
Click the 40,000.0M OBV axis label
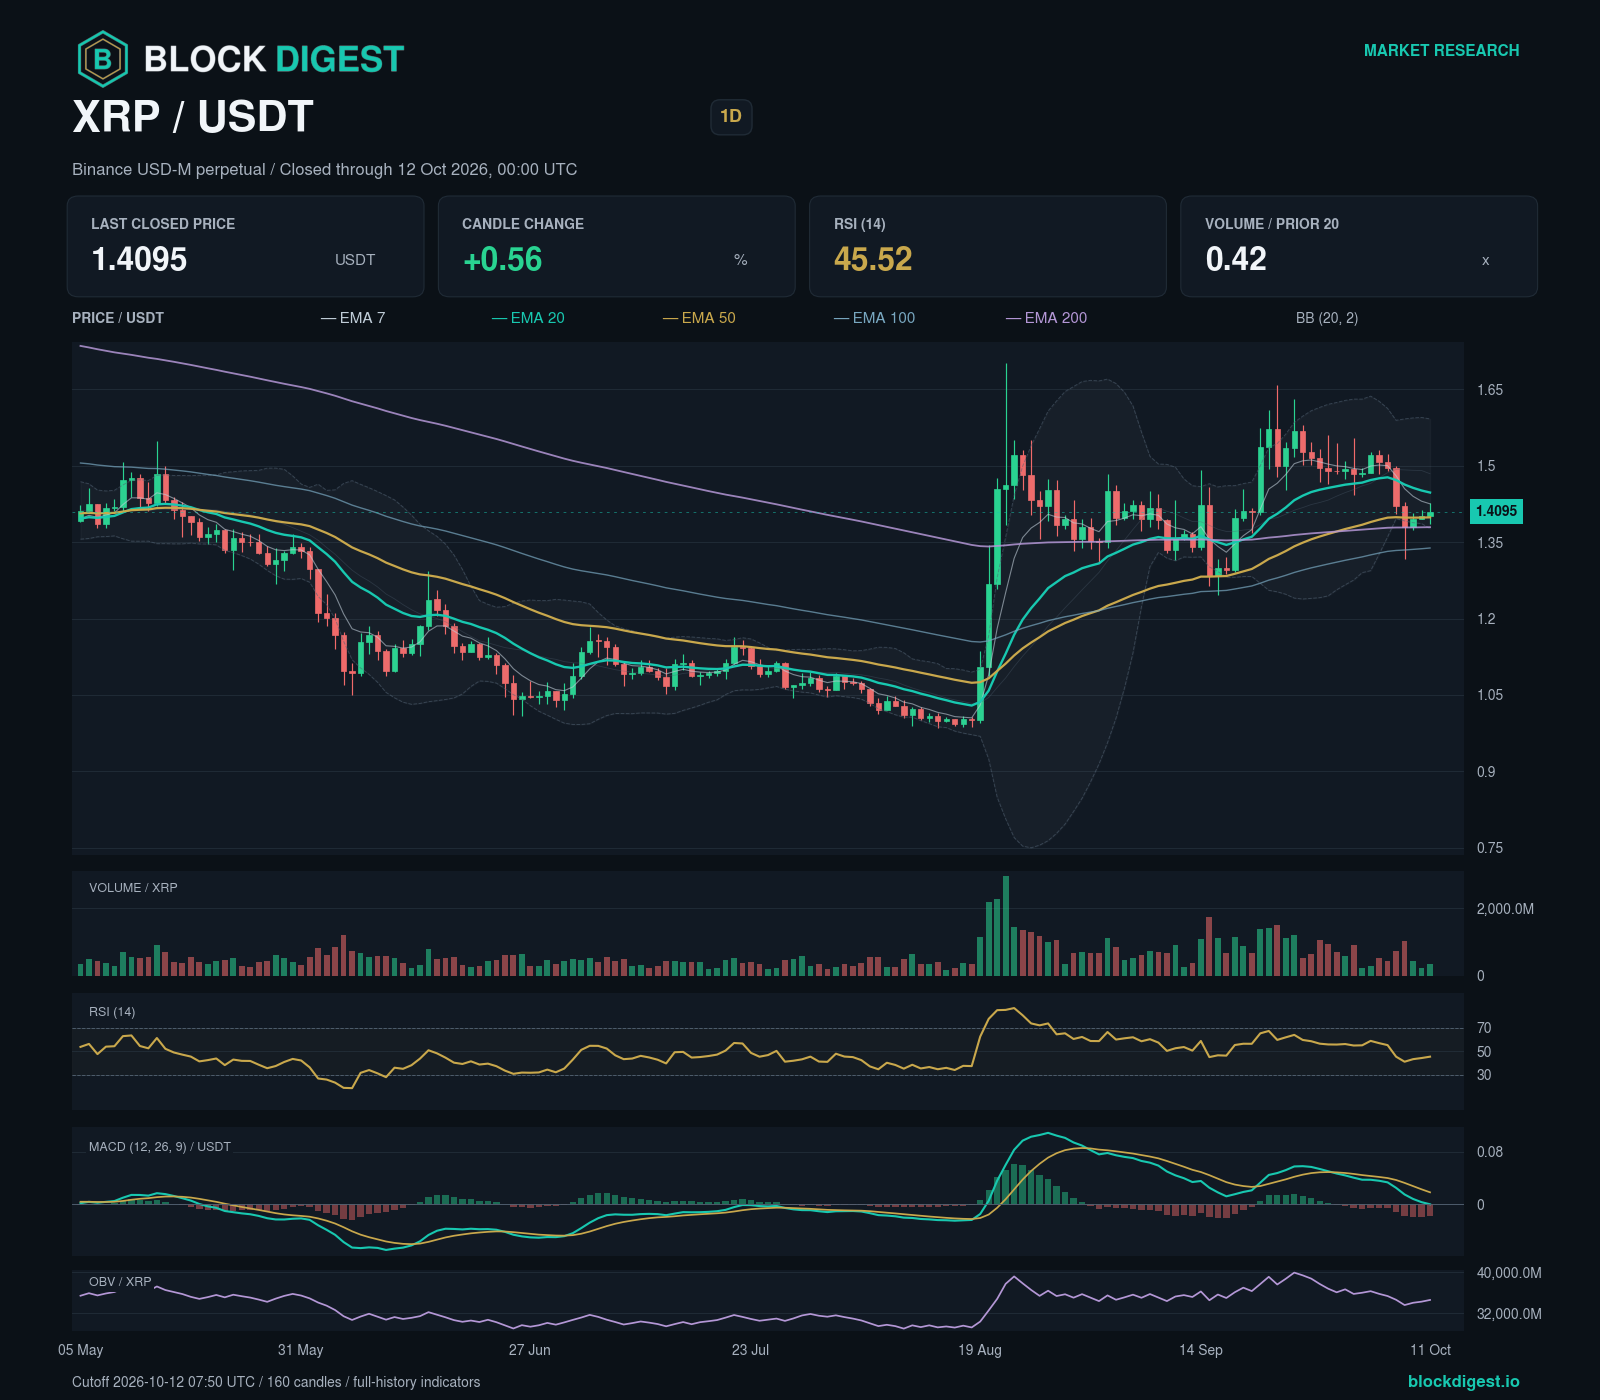(x=1509, y=1273)
